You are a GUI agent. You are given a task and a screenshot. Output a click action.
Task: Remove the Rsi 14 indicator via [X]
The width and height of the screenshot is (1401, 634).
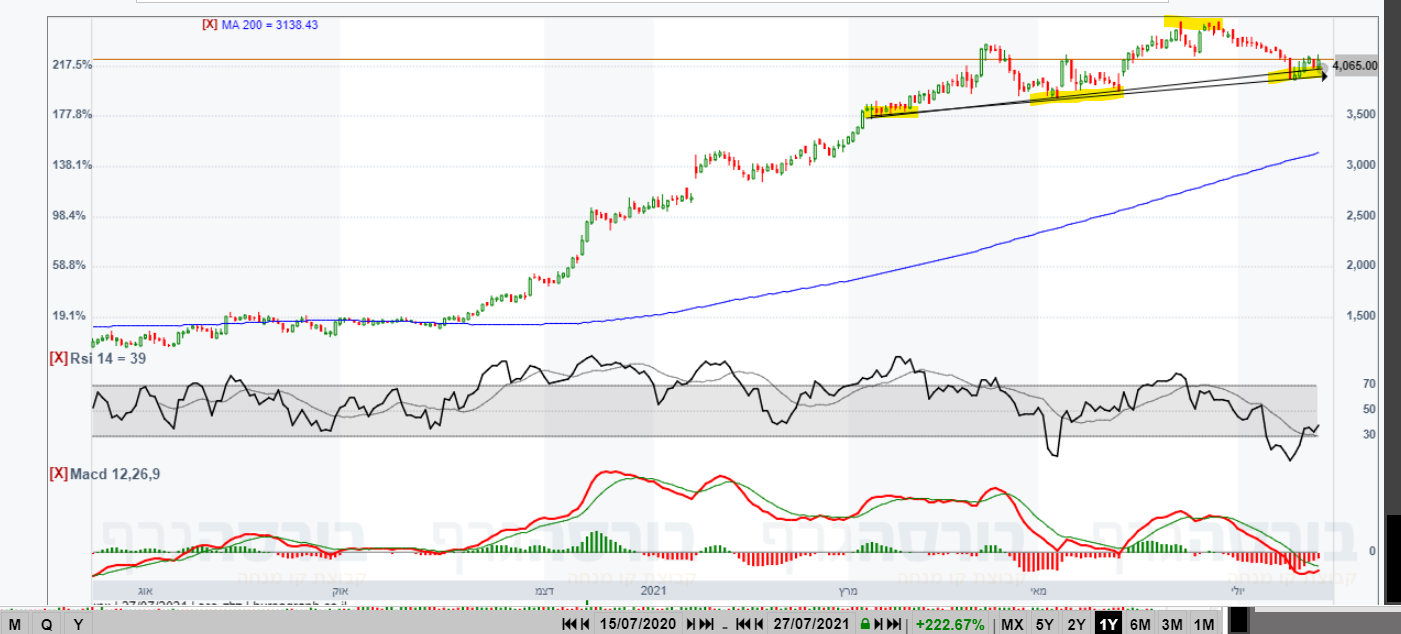58,358
